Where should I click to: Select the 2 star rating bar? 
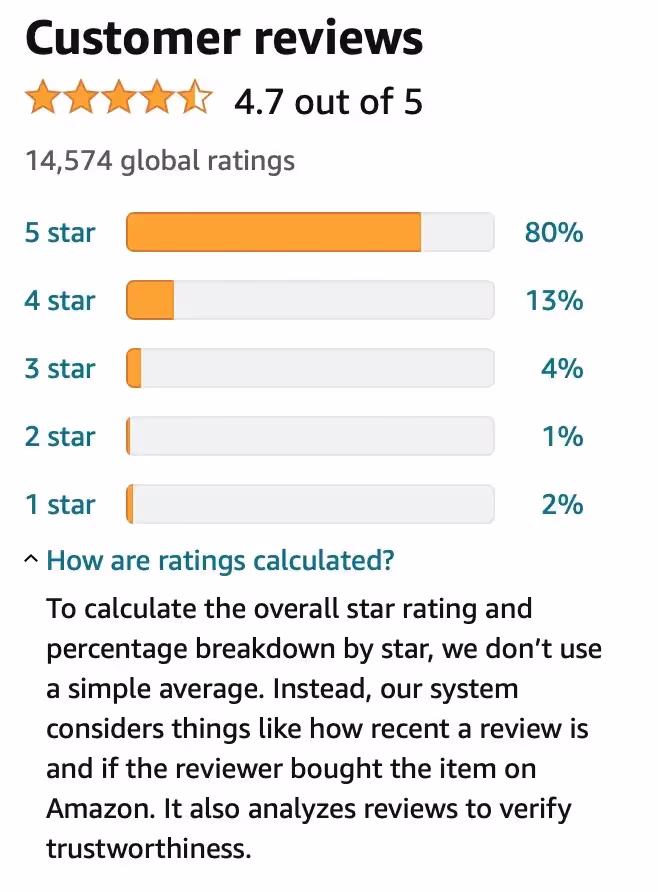click(310, 437)
